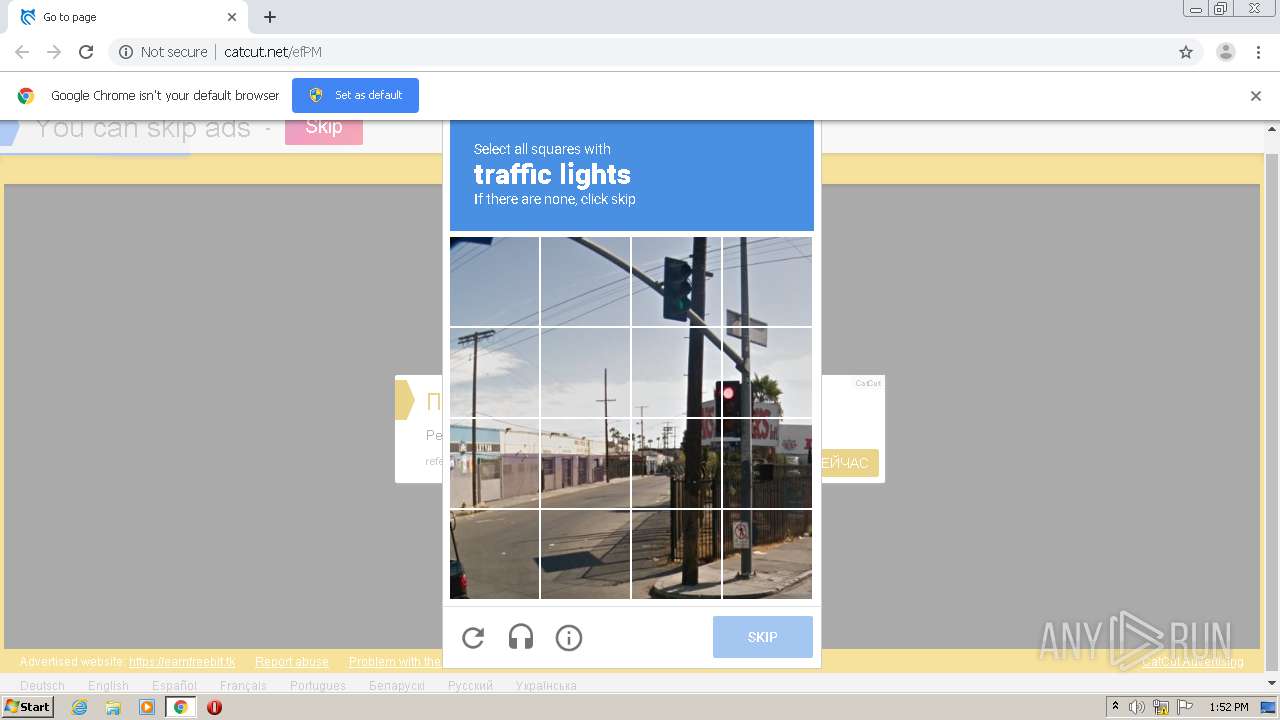The image size is (1280, 720).
Task: Click Chrome taskbar button
Action: tap(181, 707)
